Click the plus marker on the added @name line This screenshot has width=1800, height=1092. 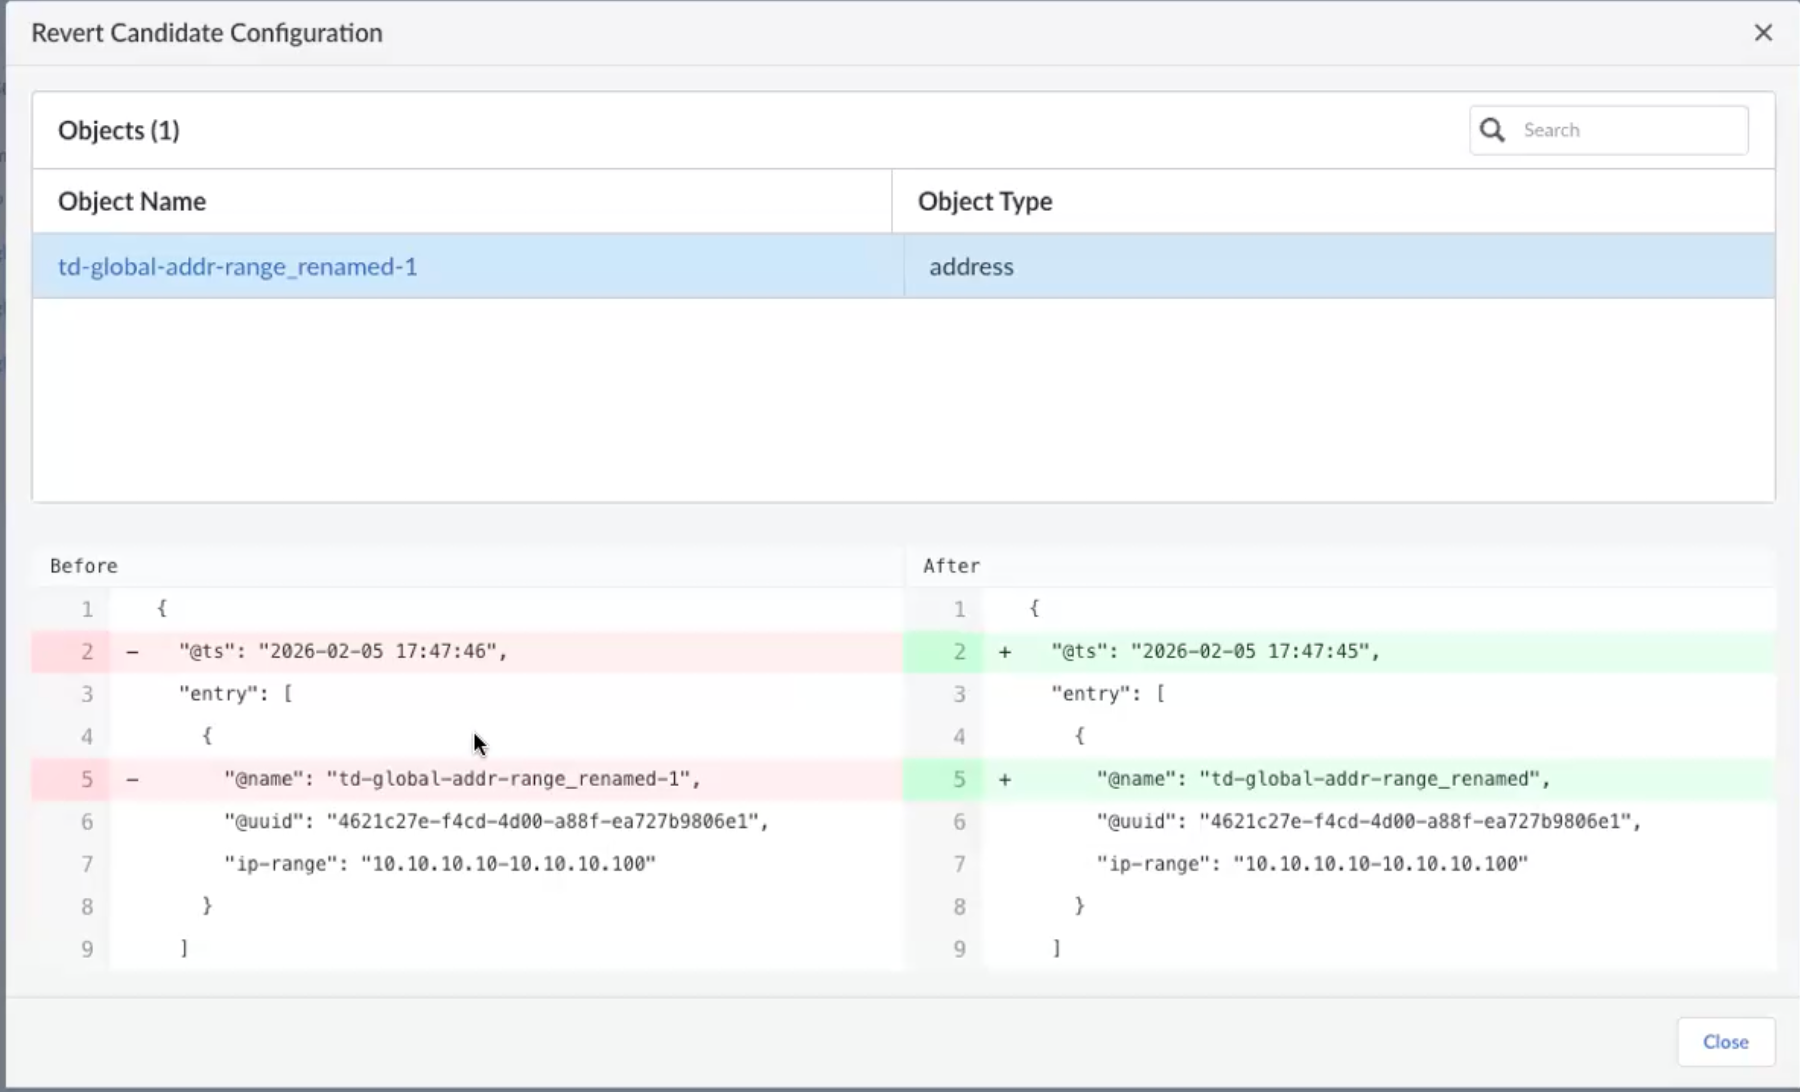(1005, 779)
